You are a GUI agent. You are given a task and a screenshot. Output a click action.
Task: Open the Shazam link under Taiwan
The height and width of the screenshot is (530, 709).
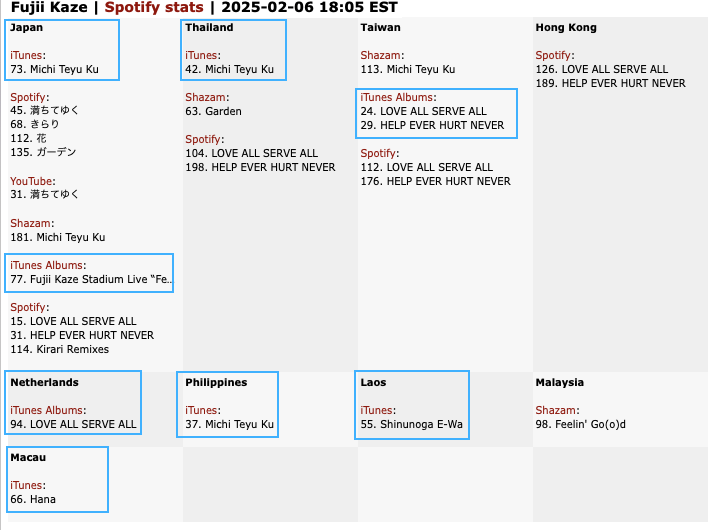tap(381, 55)
